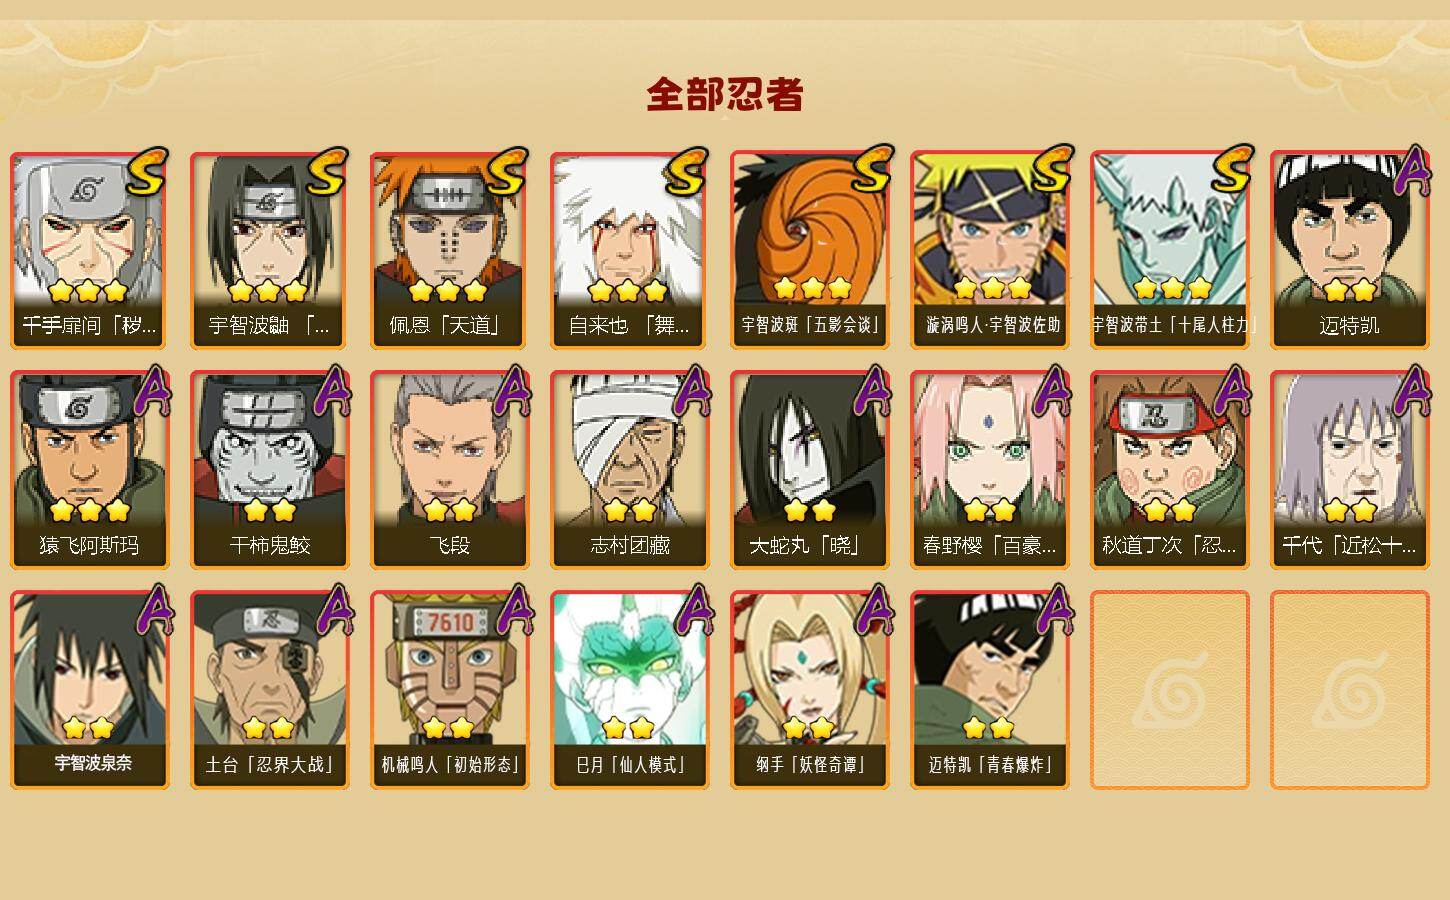Open the 飞段 ninja card
This screenshot has height=900, width=1450.
[449, 470]
